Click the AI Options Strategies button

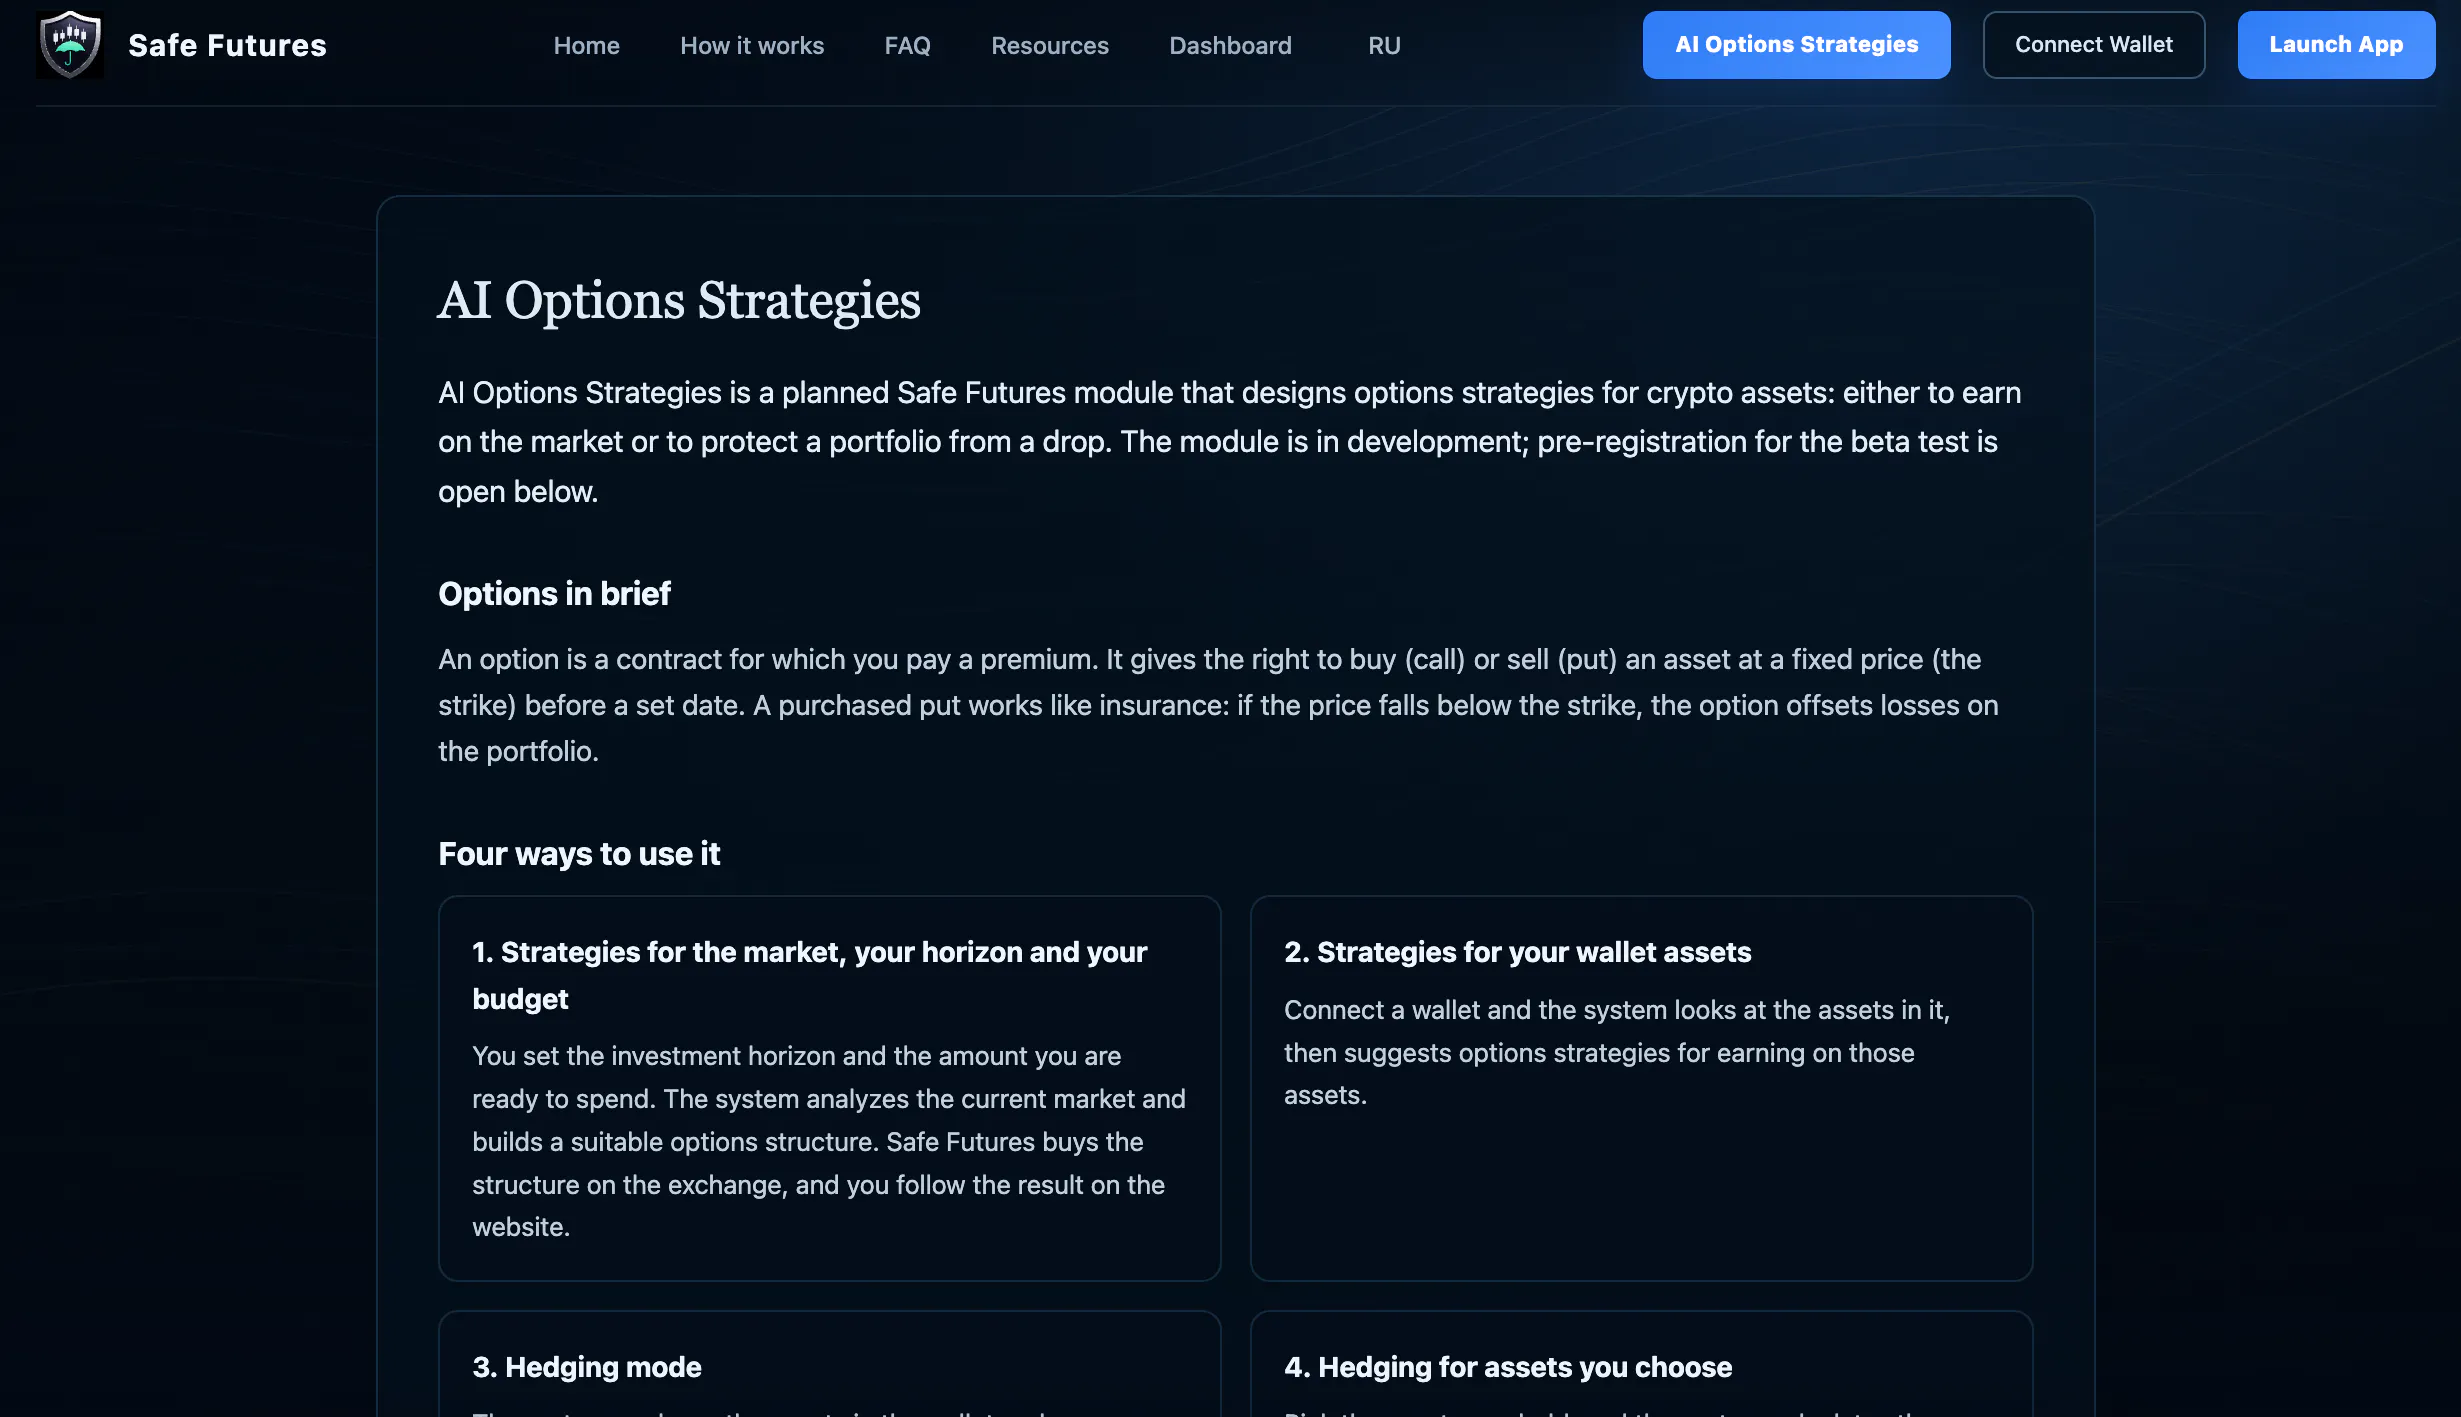1796,45
